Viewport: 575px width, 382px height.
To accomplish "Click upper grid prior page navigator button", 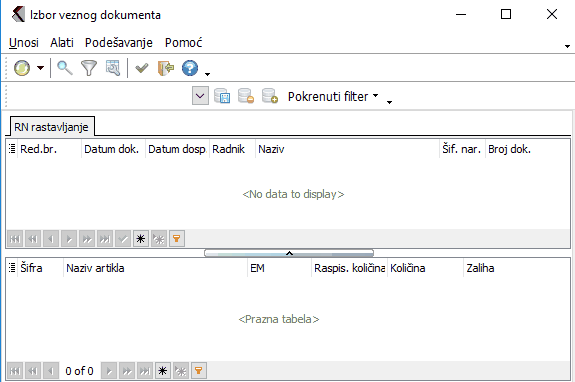I will click(x=33, y=239).
